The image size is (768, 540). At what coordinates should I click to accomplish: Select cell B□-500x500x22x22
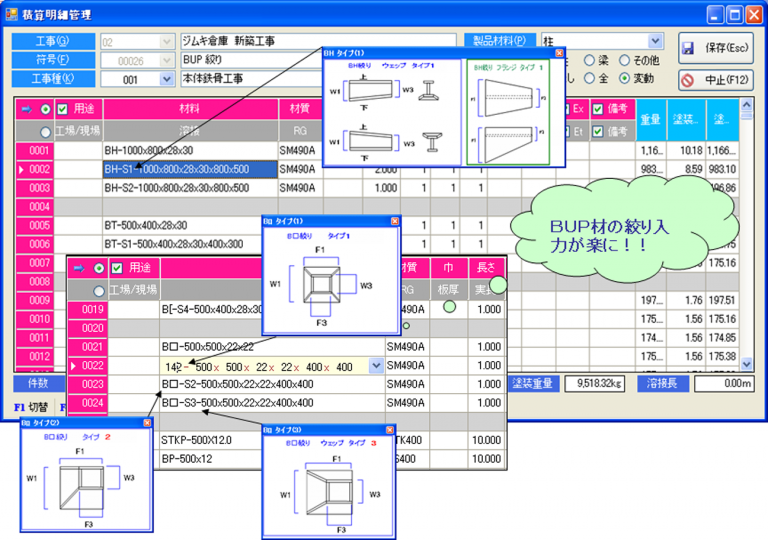pyautogui.click(x=272, y=347)
